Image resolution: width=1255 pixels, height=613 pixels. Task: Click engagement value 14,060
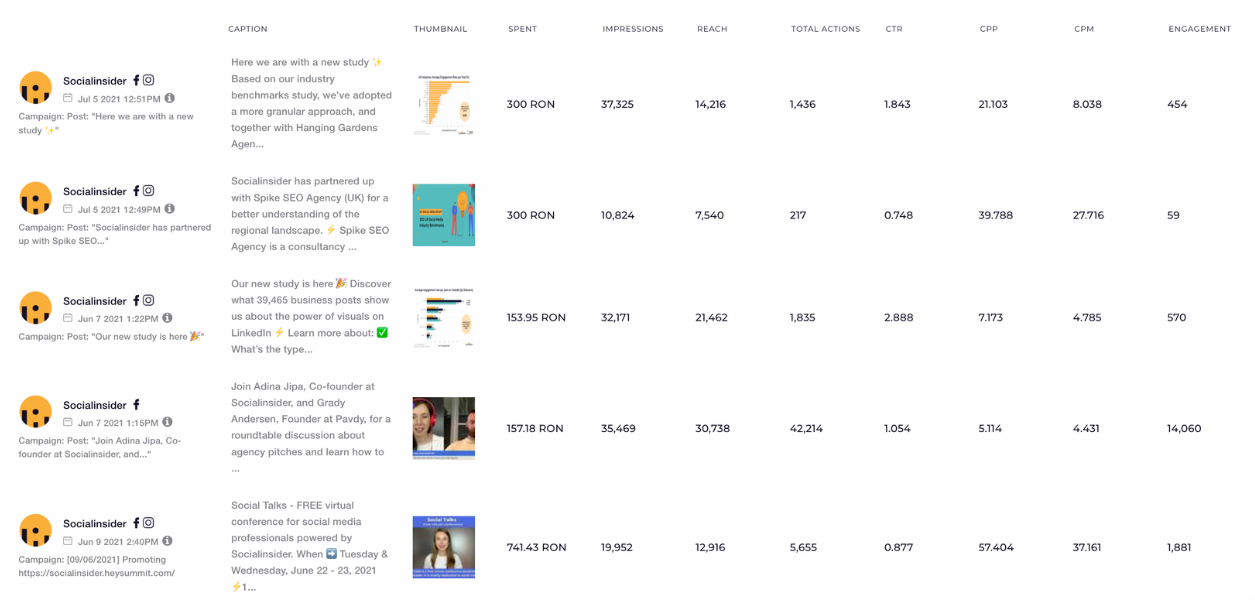click(1184, 428)
